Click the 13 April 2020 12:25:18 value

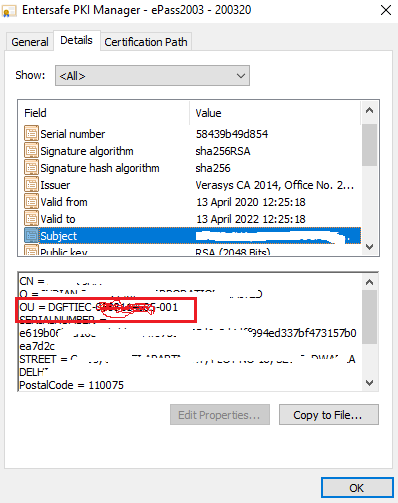pyautogui.click(x=251, y=202)
